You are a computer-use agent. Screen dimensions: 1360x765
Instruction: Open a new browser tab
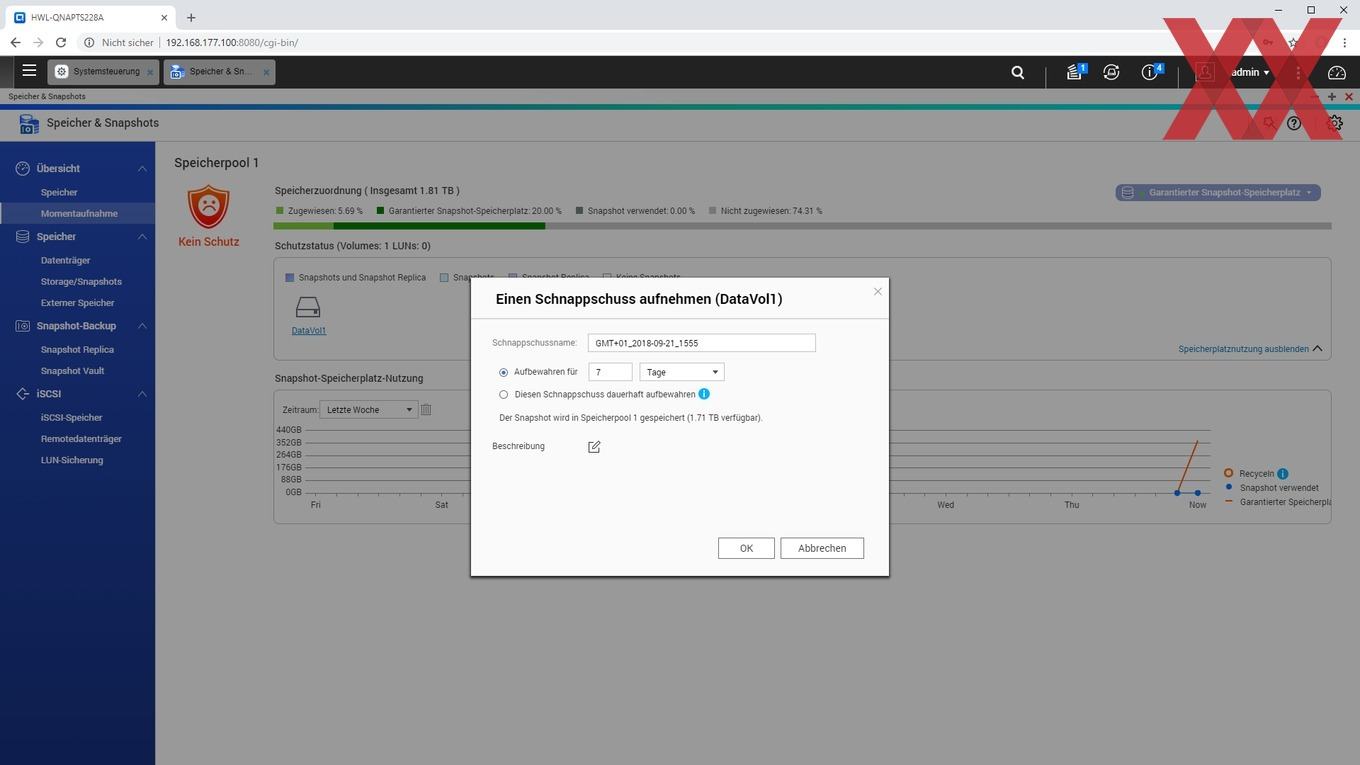coord(191,17)
